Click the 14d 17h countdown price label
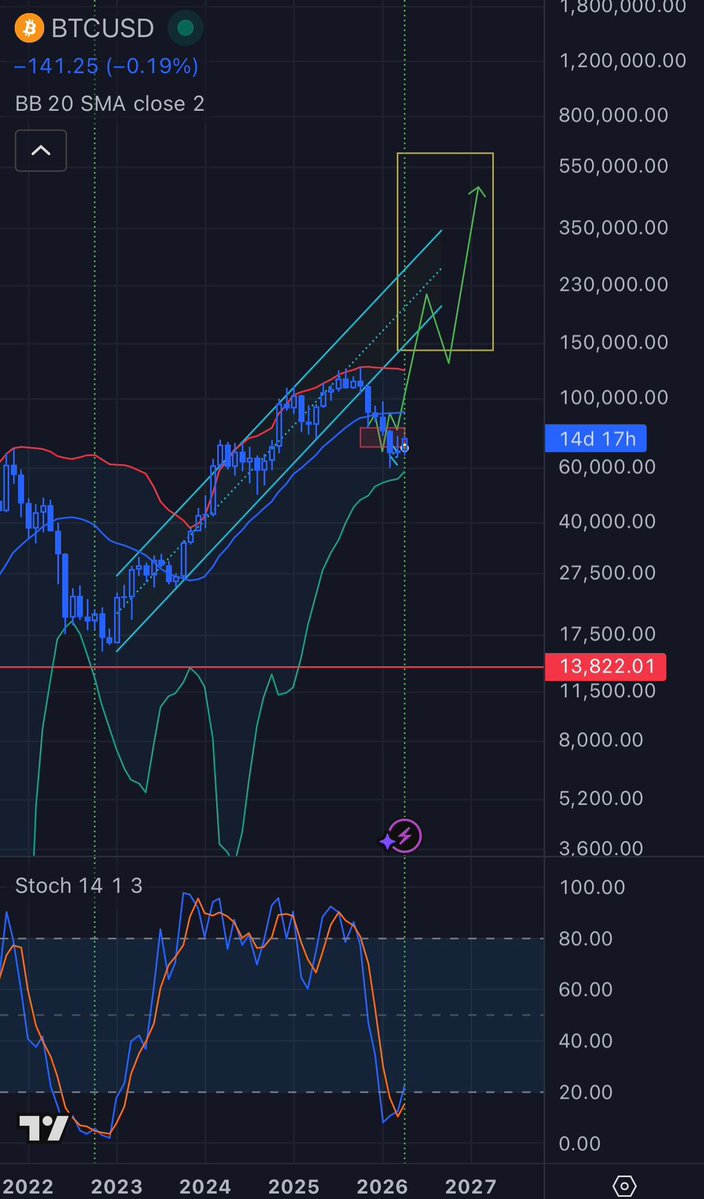 pyautogui.click(x=595, y=439)
